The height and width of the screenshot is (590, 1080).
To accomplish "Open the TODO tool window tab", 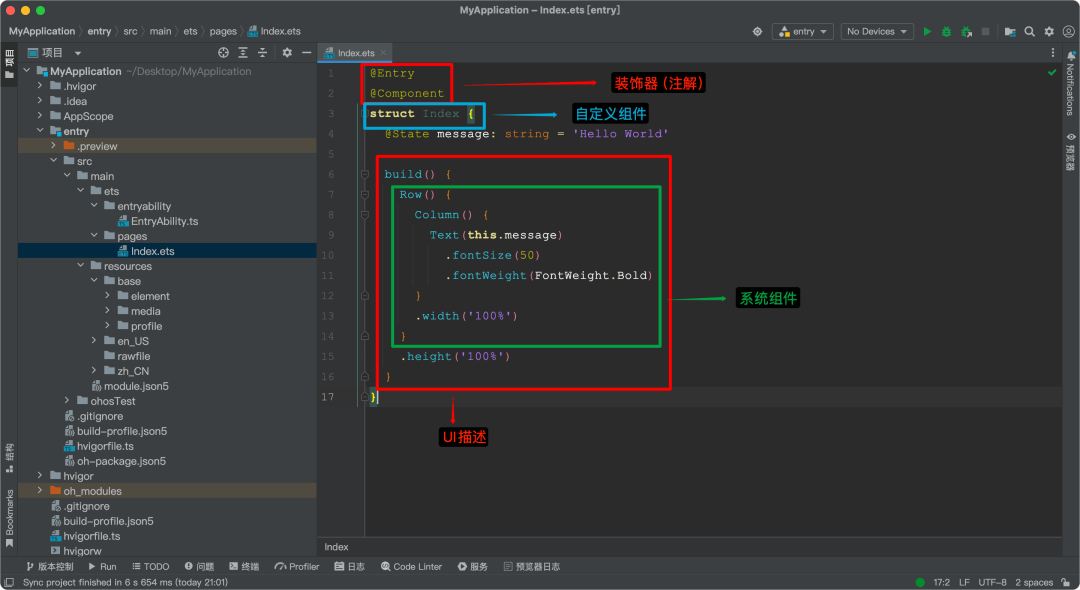I will point(151,567).
